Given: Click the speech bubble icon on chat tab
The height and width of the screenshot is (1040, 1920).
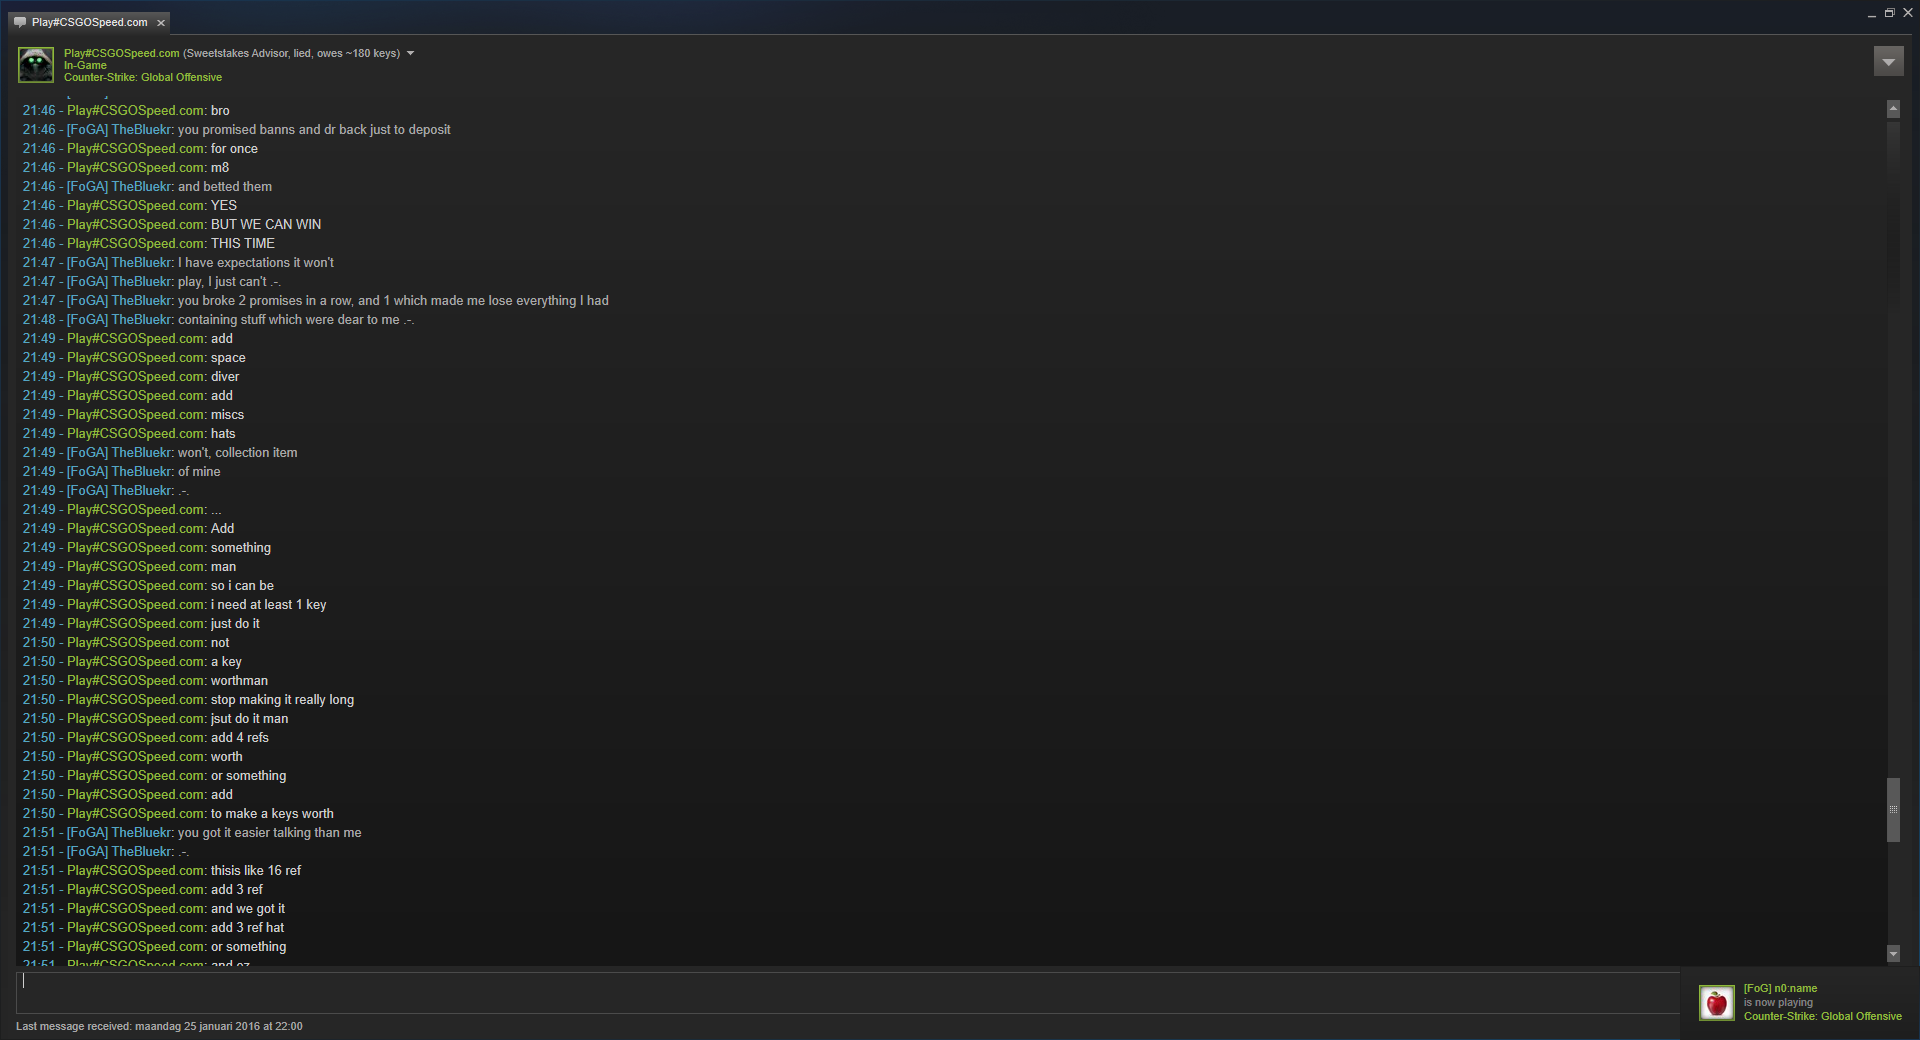Looking at the screenshot, I should (20, 22).
